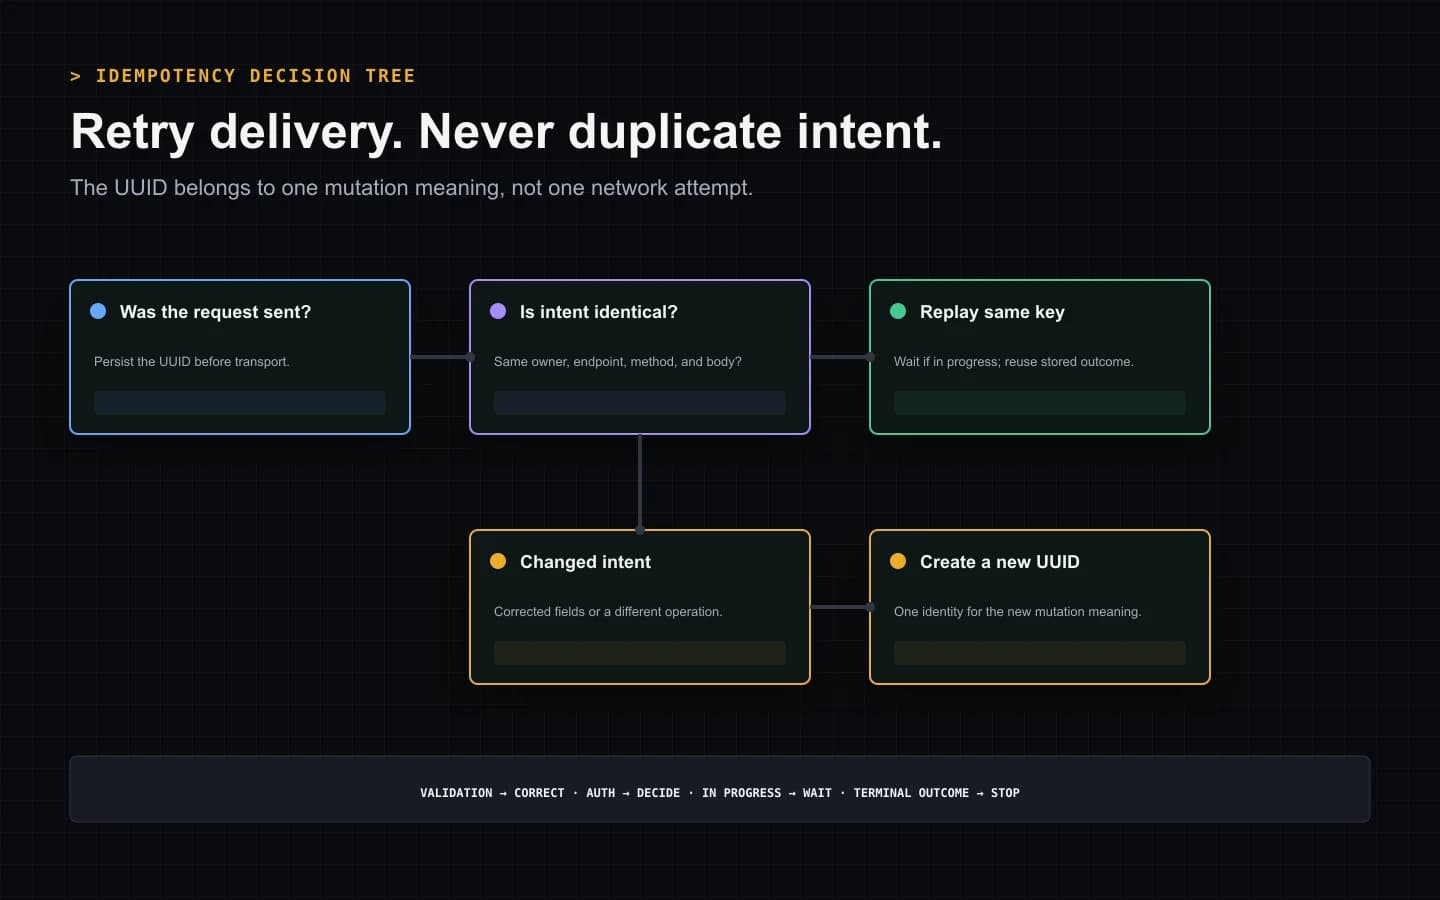Viewport: 1440px width, 900px height.
Task: Click 'Persist the UUID before transport.' text
Action: (192, 361)
